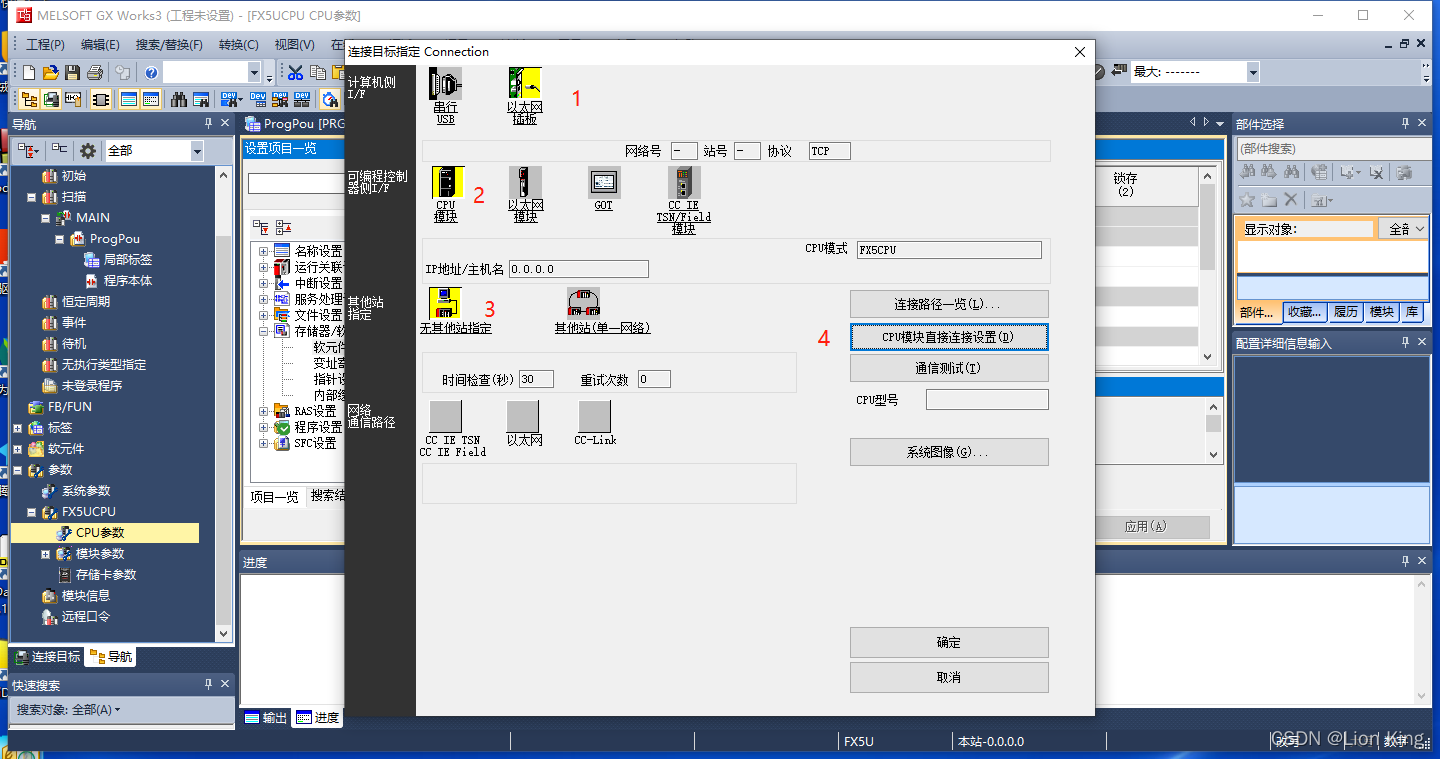Open the 工程(P) menu
The image size is (1440, 759).
click(45, 45)
